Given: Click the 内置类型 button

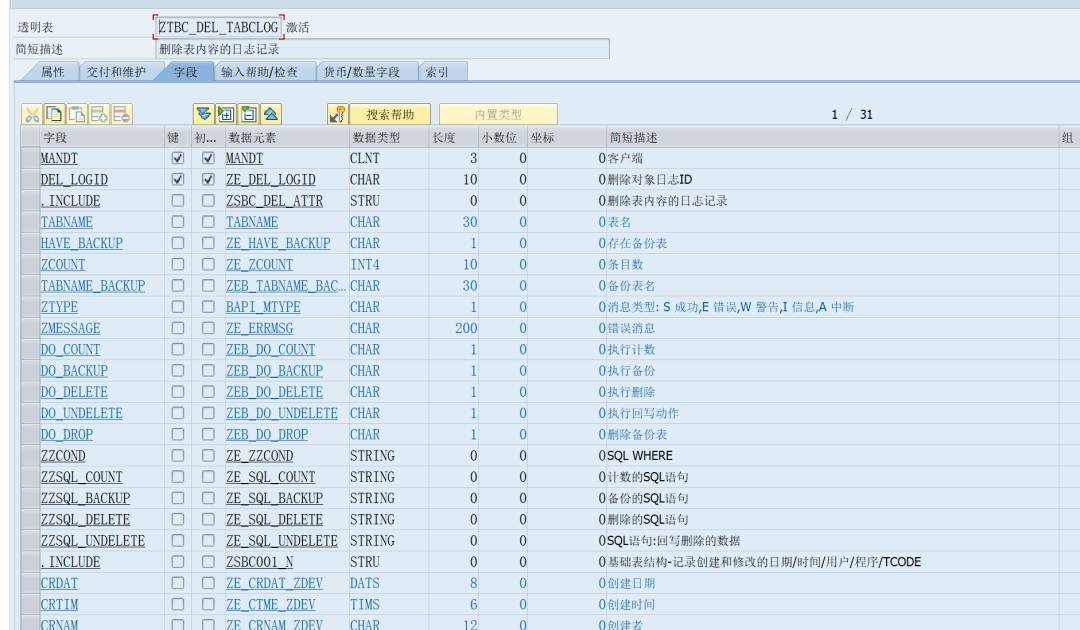Looking at the screenshot, I should (x=498, y=114).
